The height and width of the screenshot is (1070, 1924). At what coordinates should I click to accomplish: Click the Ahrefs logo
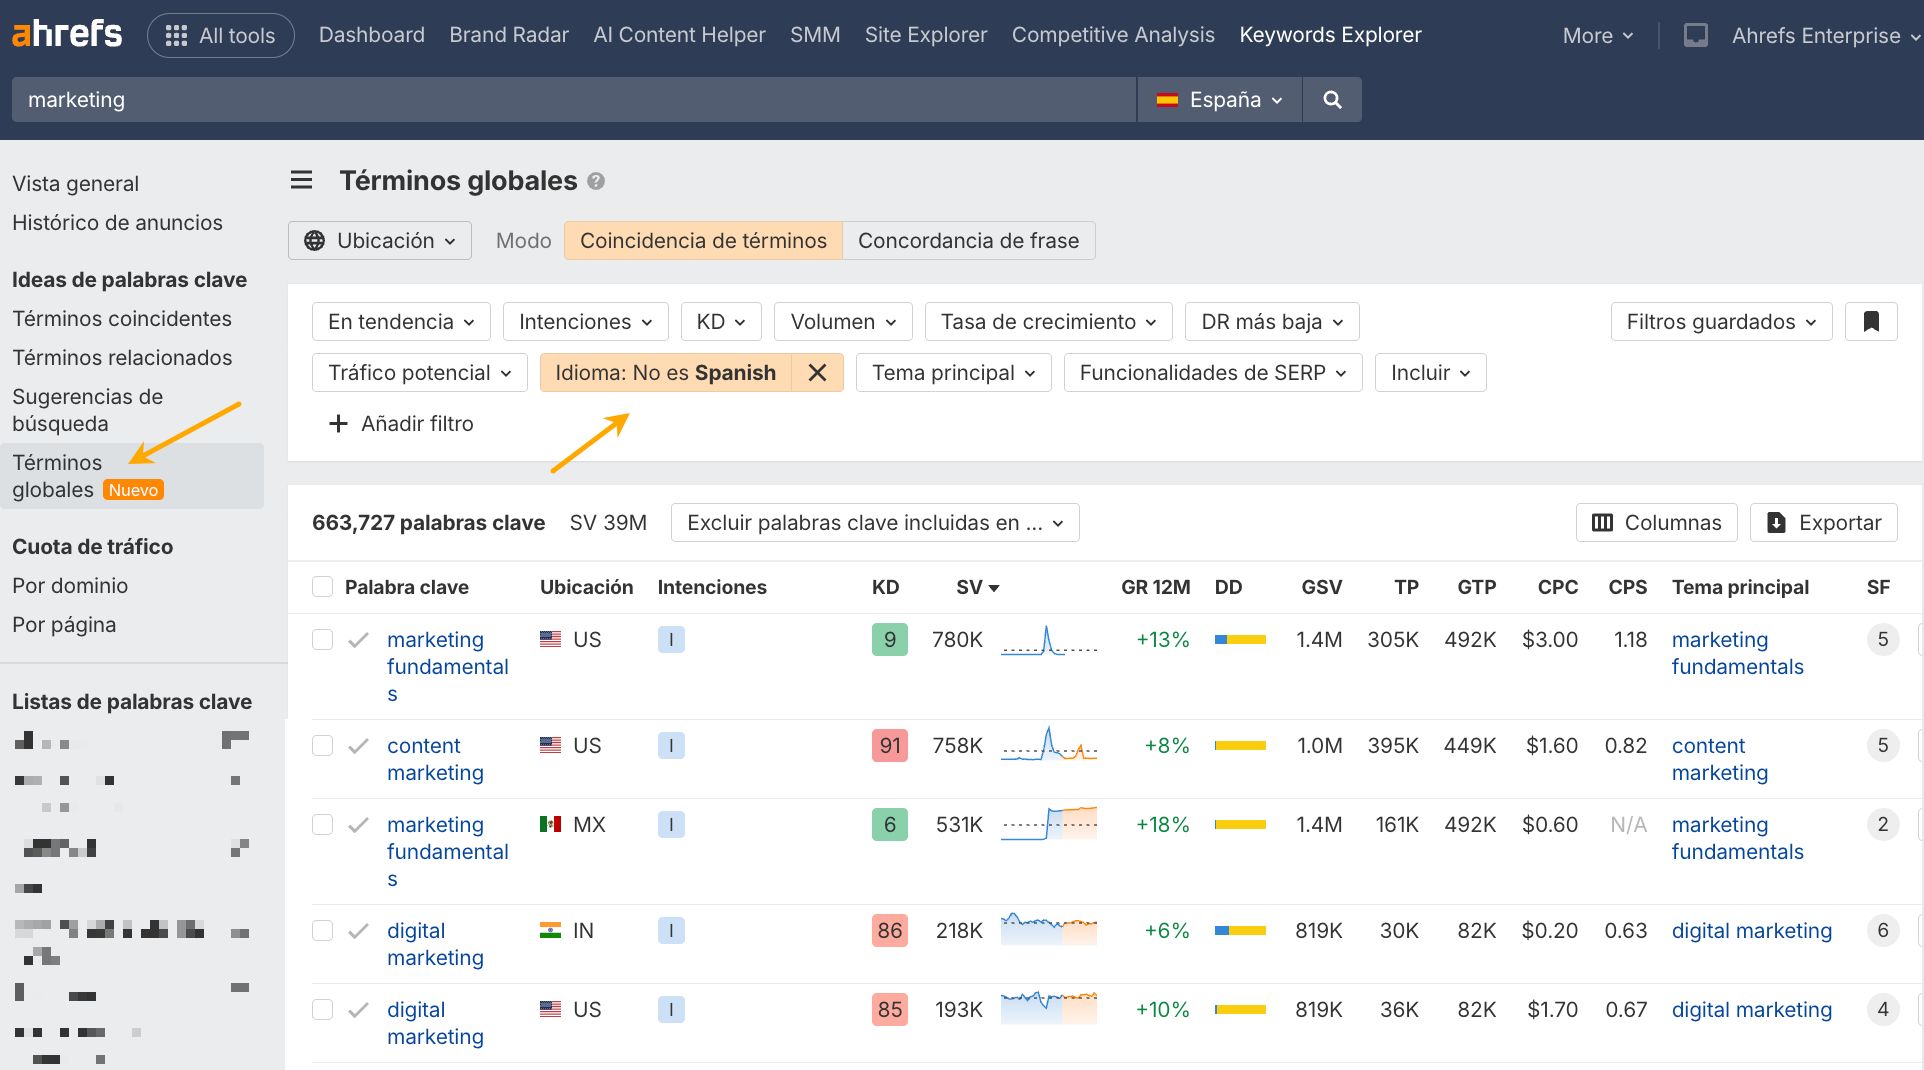pyautogui.click(x=67, y=35)
